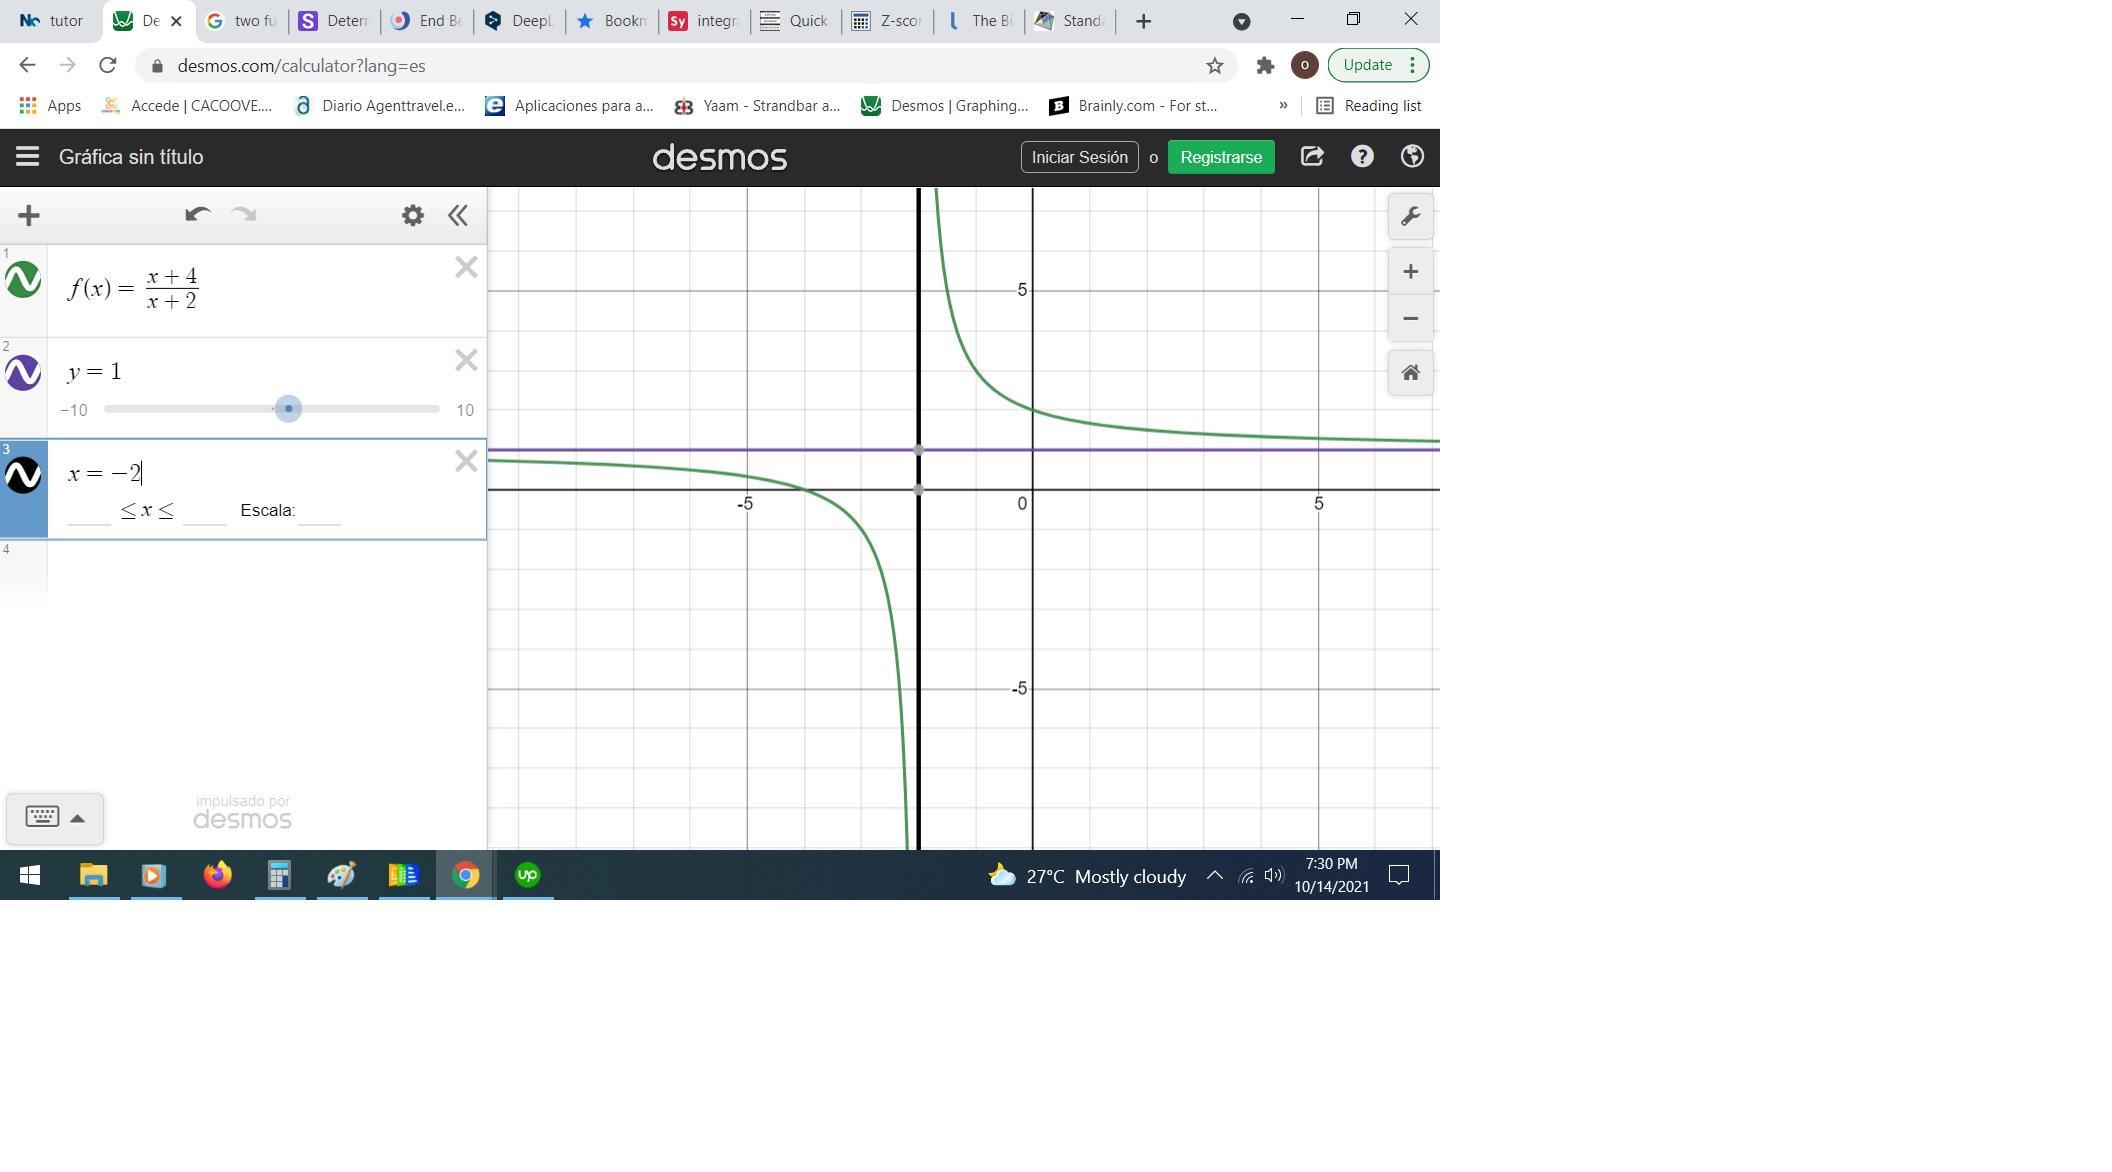Viewport: 2112px width, 1172px height.
Task: Switch to the 'two fu' Google tab
Action: [x=243, y=21]
